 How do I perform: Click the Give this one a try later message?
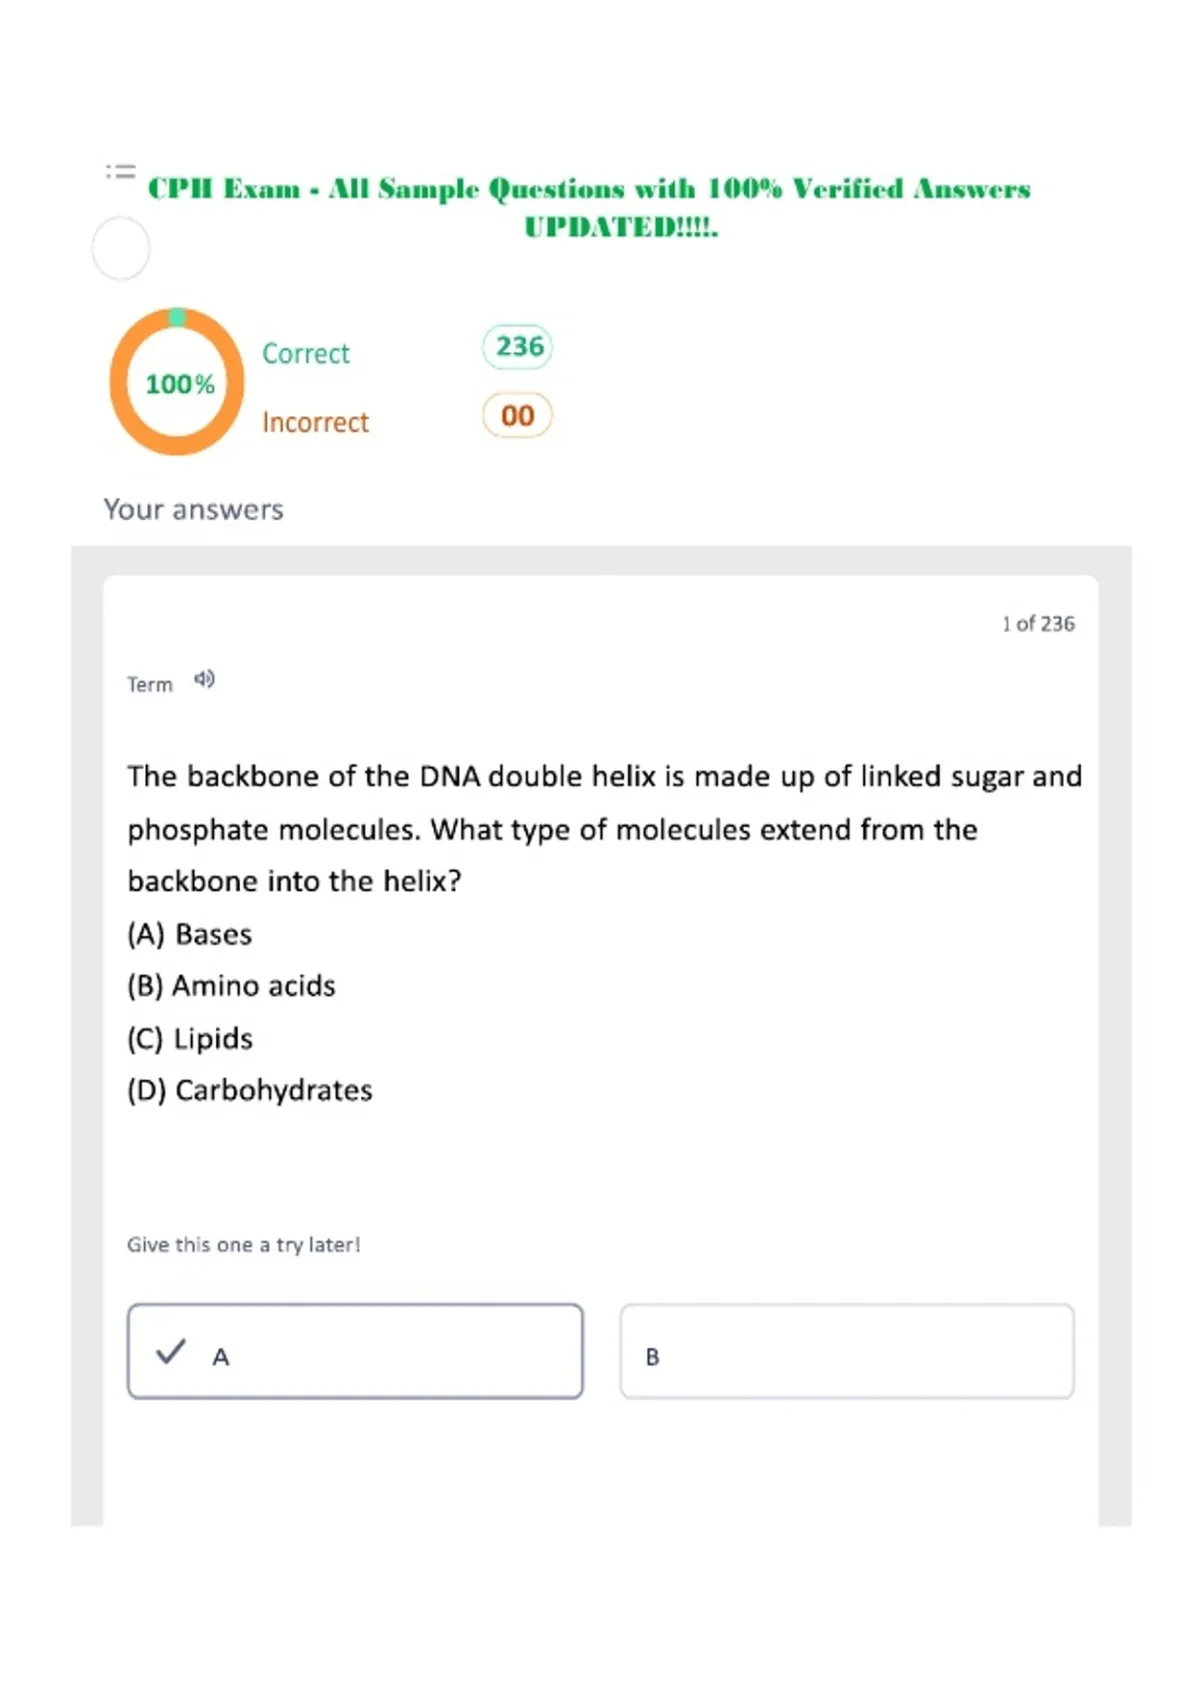[x=243, y=1245]
